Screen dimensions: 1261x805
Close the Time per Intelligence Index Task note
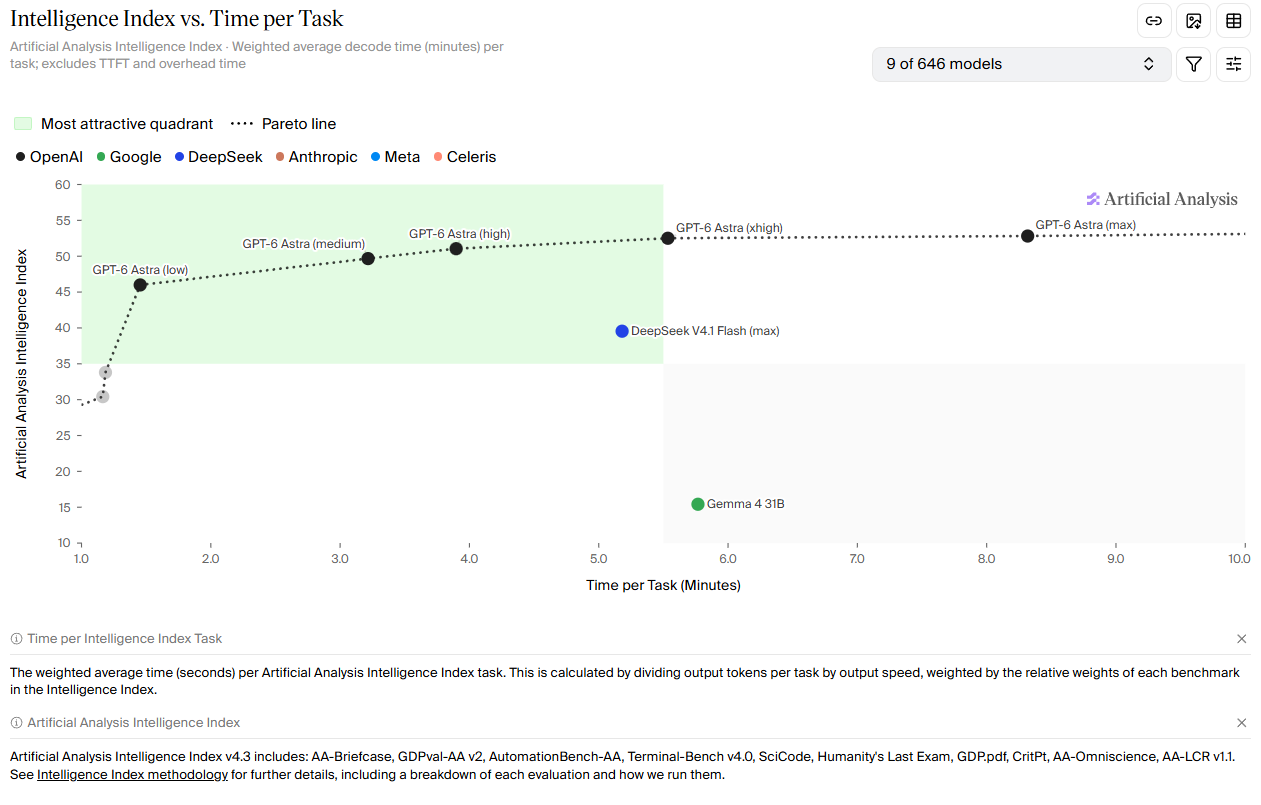click(x=1242, y=639)
